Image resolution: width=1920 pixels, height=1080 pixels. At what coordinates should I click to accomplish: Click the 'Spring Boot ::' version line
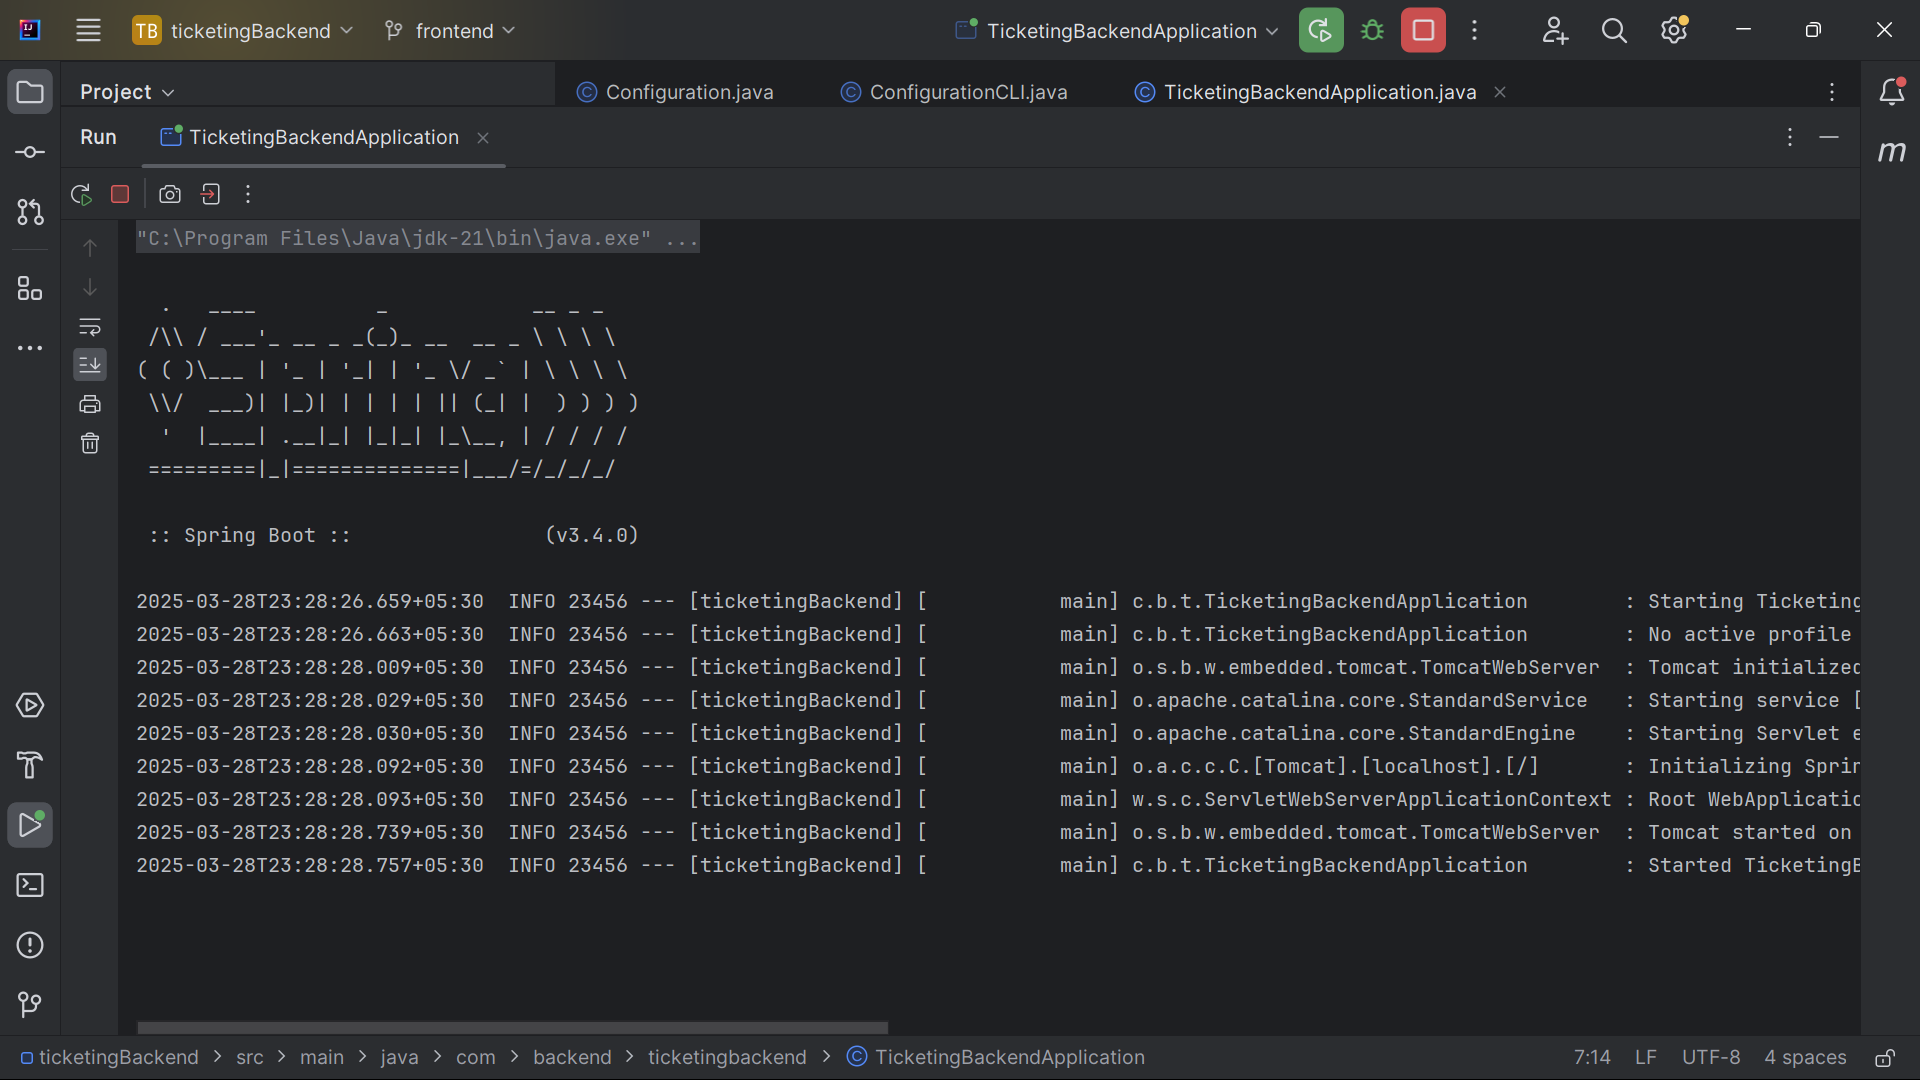click(x=394, y=535)
